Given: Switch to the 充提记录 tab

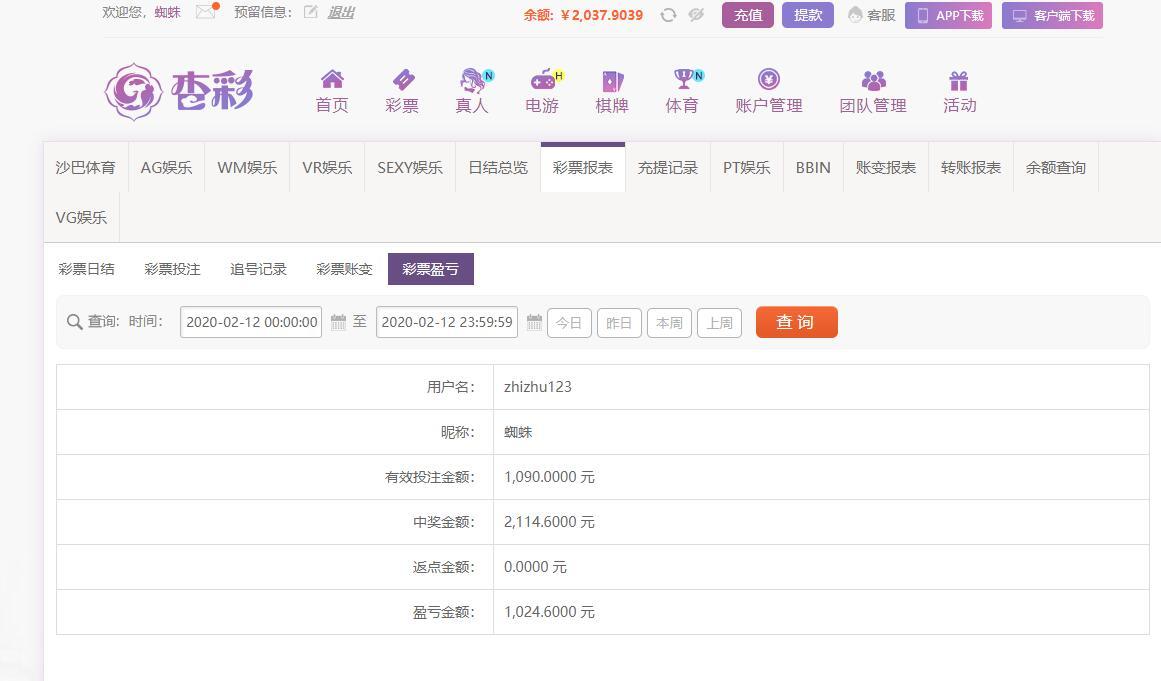Looking at the screenshot, I should 668,168.
